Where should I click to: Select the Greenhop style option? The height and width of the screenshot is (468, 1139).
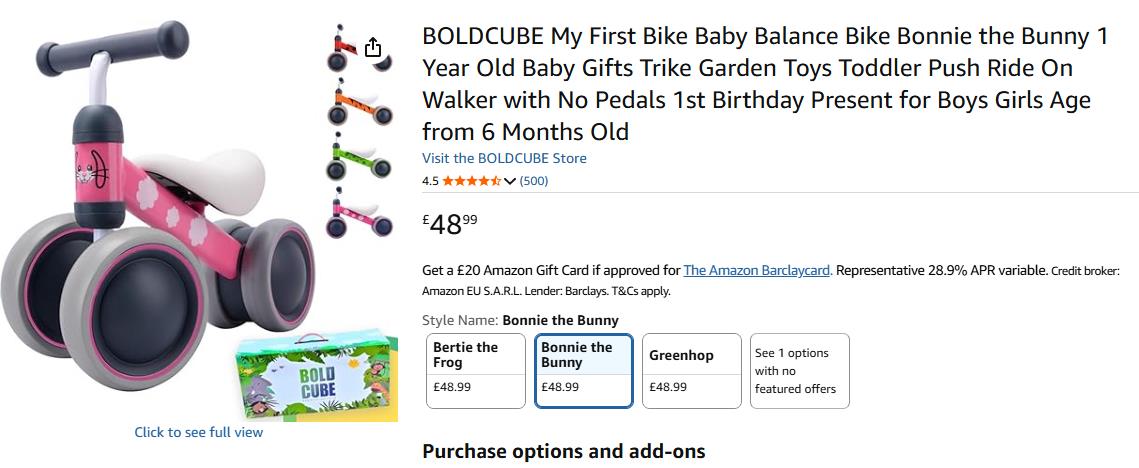tap(692, 371)
